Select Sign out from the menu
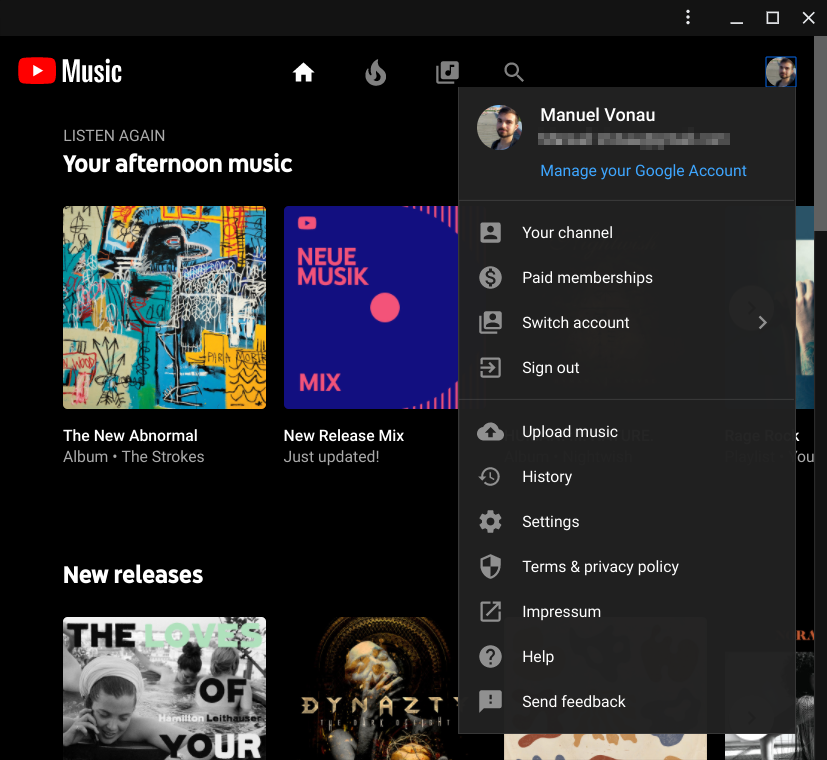This screenshot has width=827, height=760. click(x=550, y=367)
